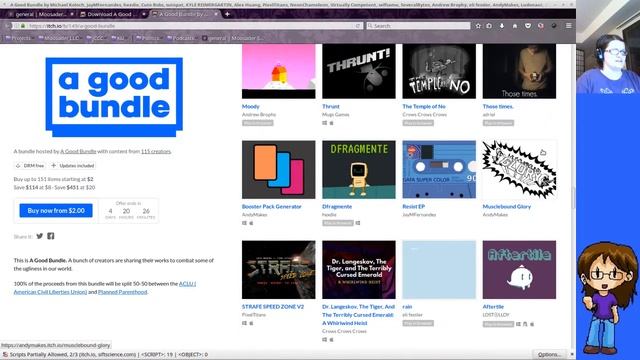Select the A Good Bundle tab
Screen dimensions: 640x360
(x=184, y=14)
